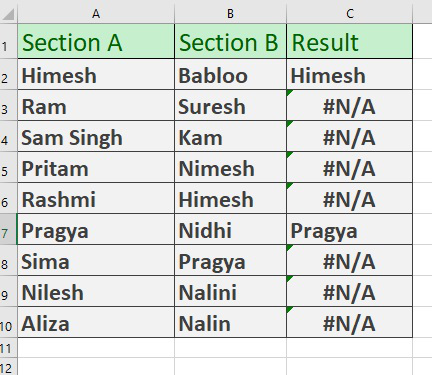Click the Nalini cell
The image size is (432, 375).
[230, 291]
